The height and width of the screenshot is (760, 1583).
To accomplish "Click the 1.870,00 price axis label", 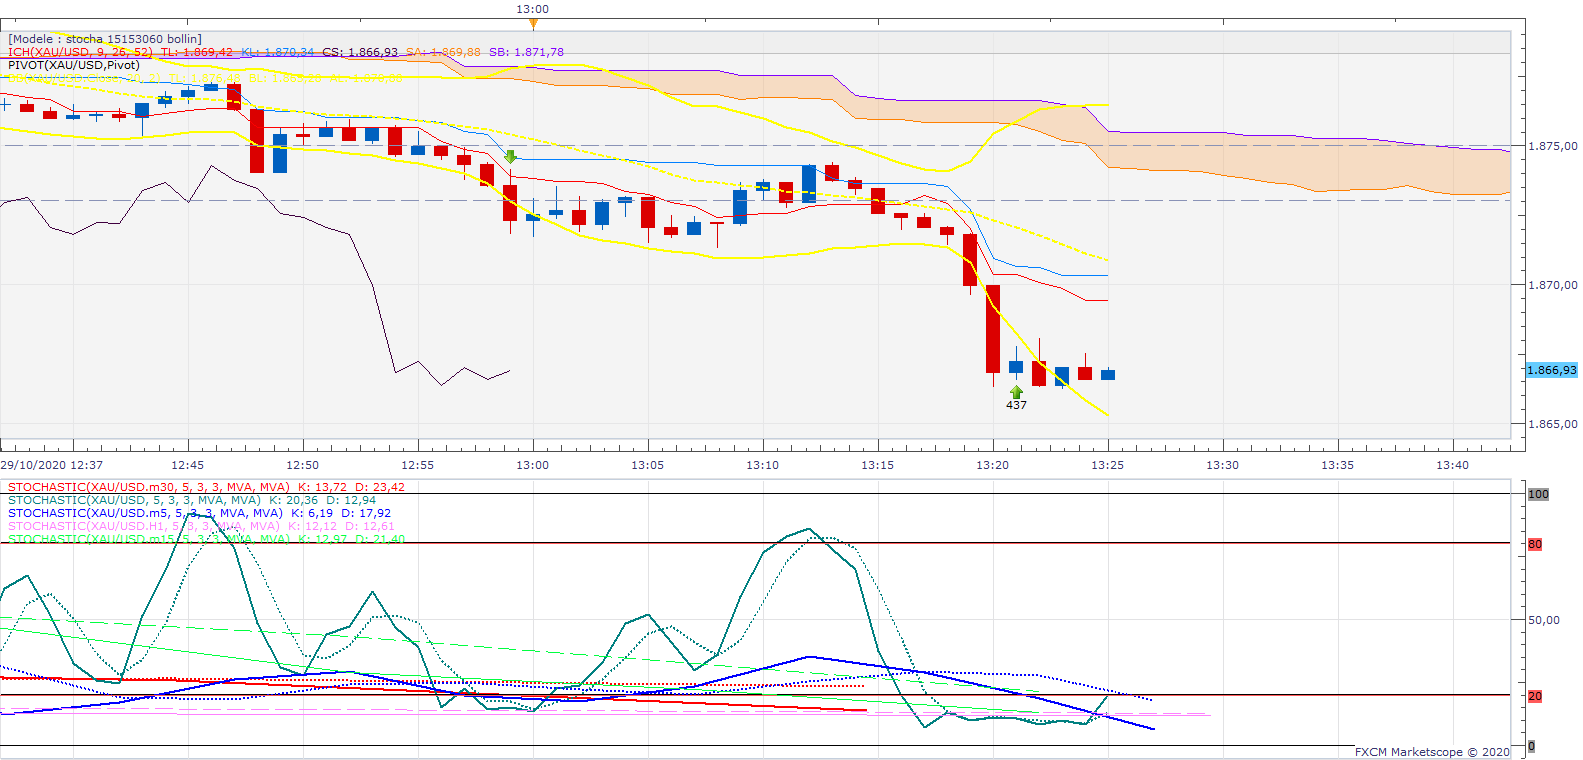I will point(1552,285).
